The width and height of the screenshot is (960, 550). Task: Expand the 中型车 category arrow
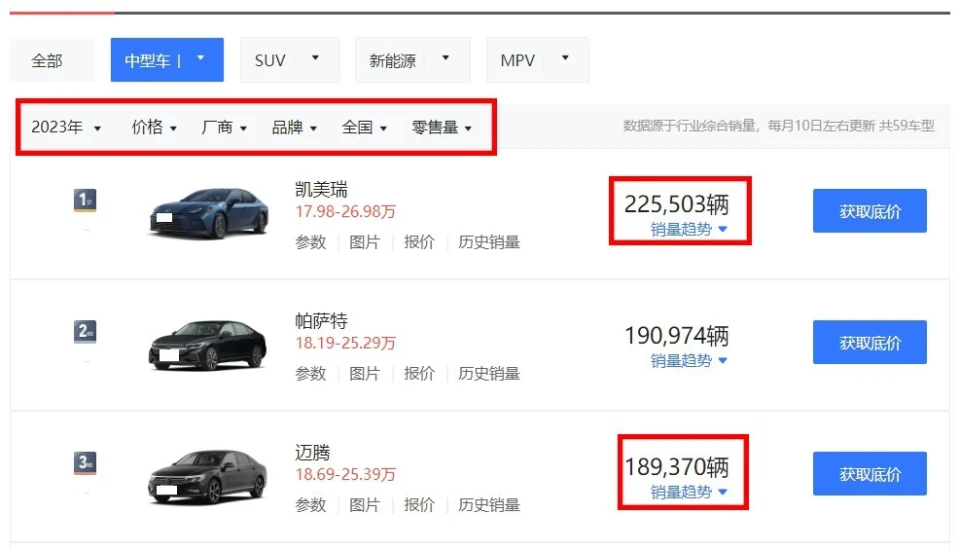[x=200, y=59]
